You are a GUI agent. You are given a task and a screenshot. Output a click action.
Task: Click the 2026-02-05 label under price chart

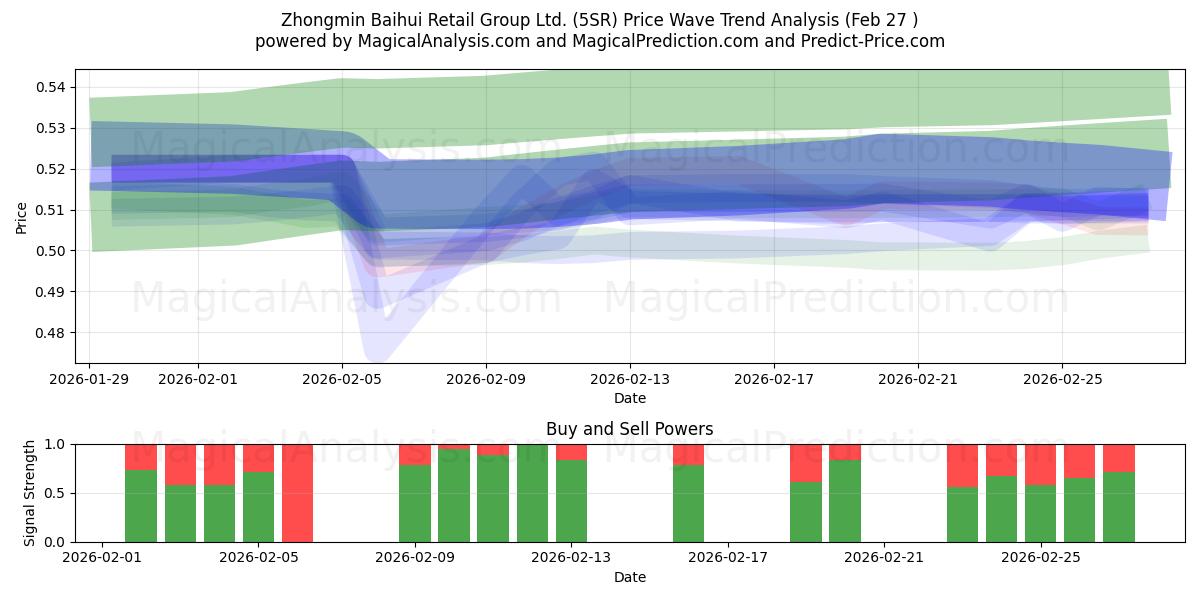[342, 379]
